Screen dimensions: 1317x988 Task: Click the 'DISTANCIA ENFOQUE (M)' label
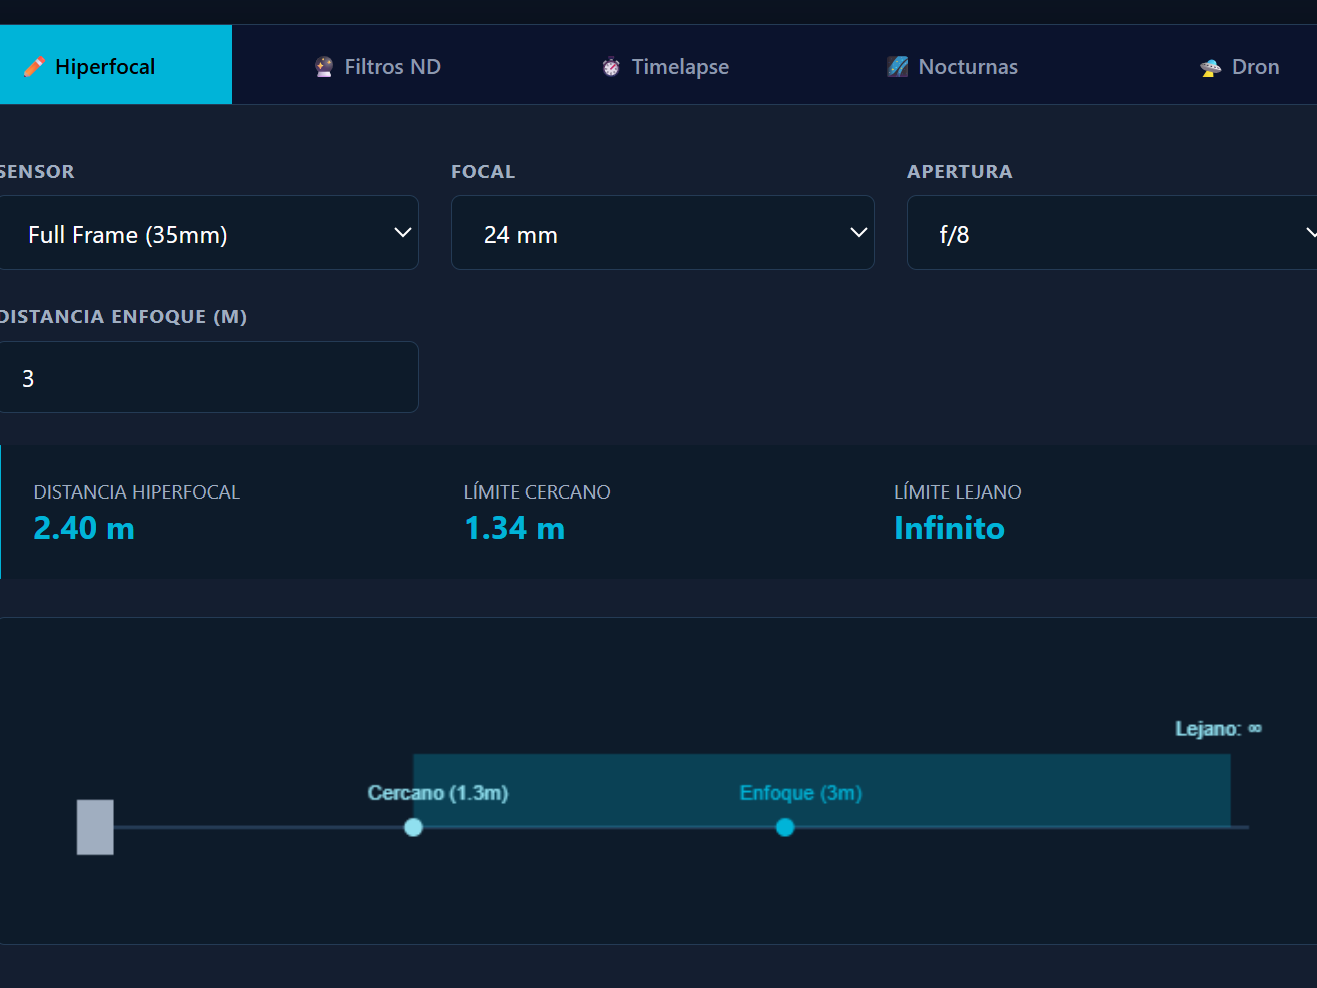point(122,317)
